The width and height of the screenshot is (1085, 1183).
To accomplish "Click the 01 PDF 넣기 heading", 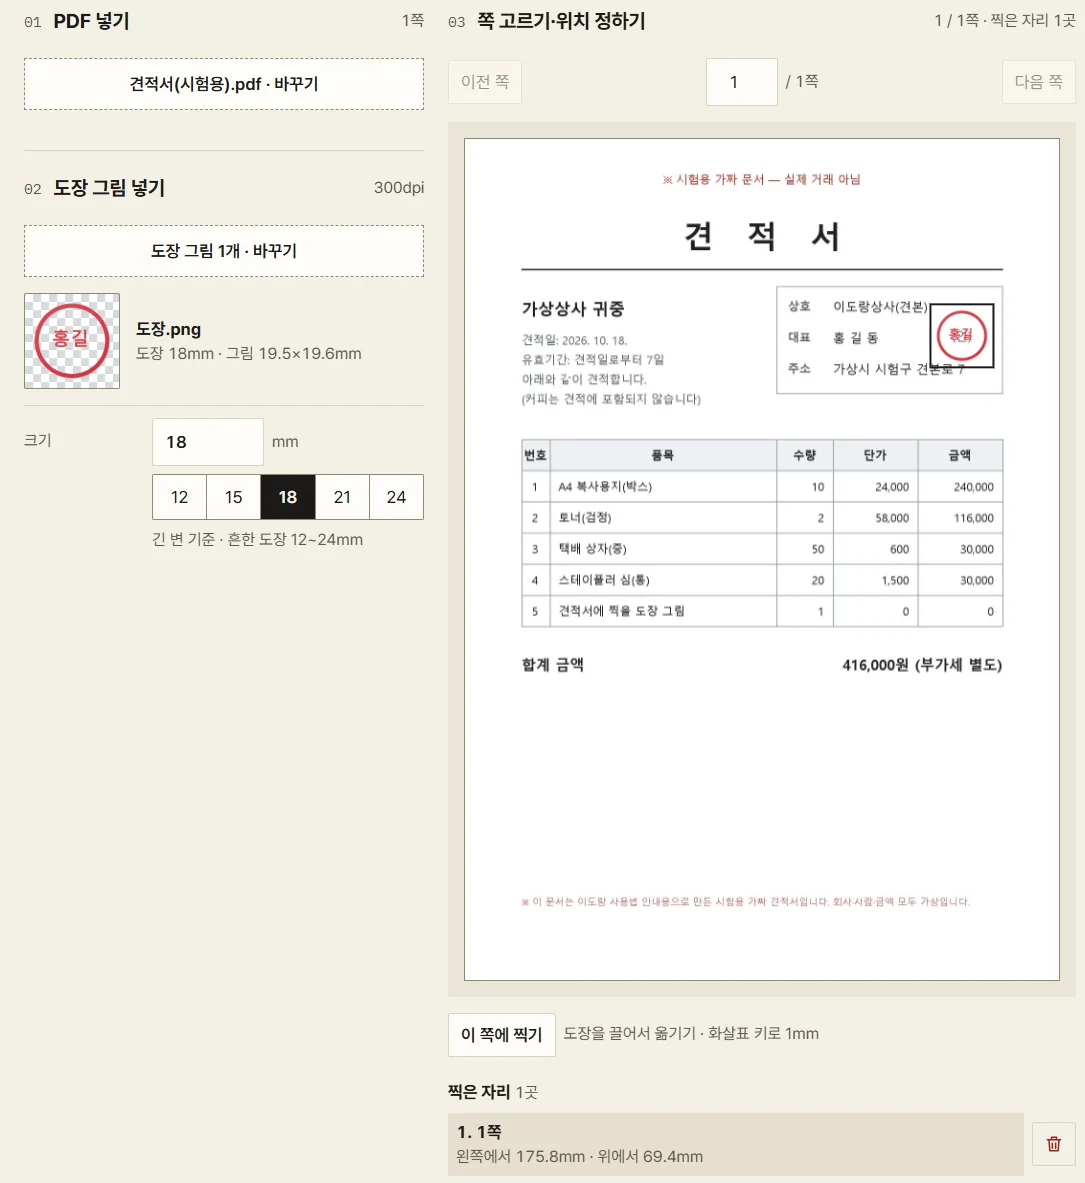I will coord(77,21).
